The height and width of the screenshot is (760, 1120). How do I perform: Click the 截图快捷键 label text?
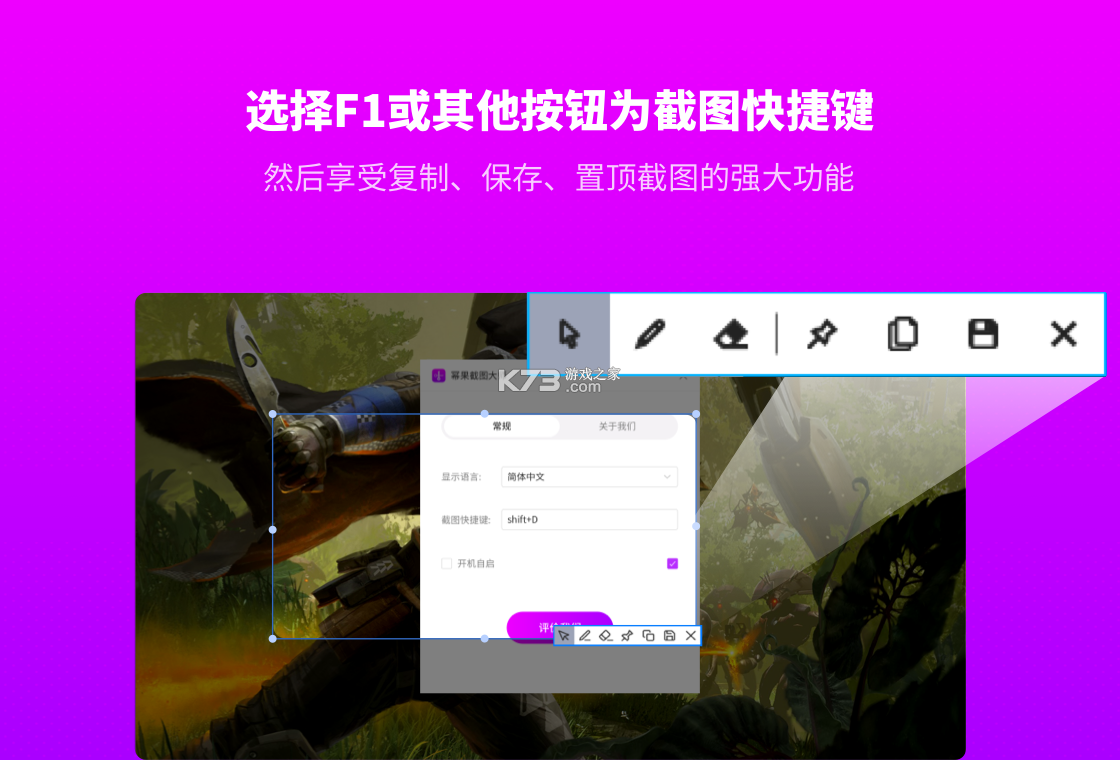tap(466, 520)
